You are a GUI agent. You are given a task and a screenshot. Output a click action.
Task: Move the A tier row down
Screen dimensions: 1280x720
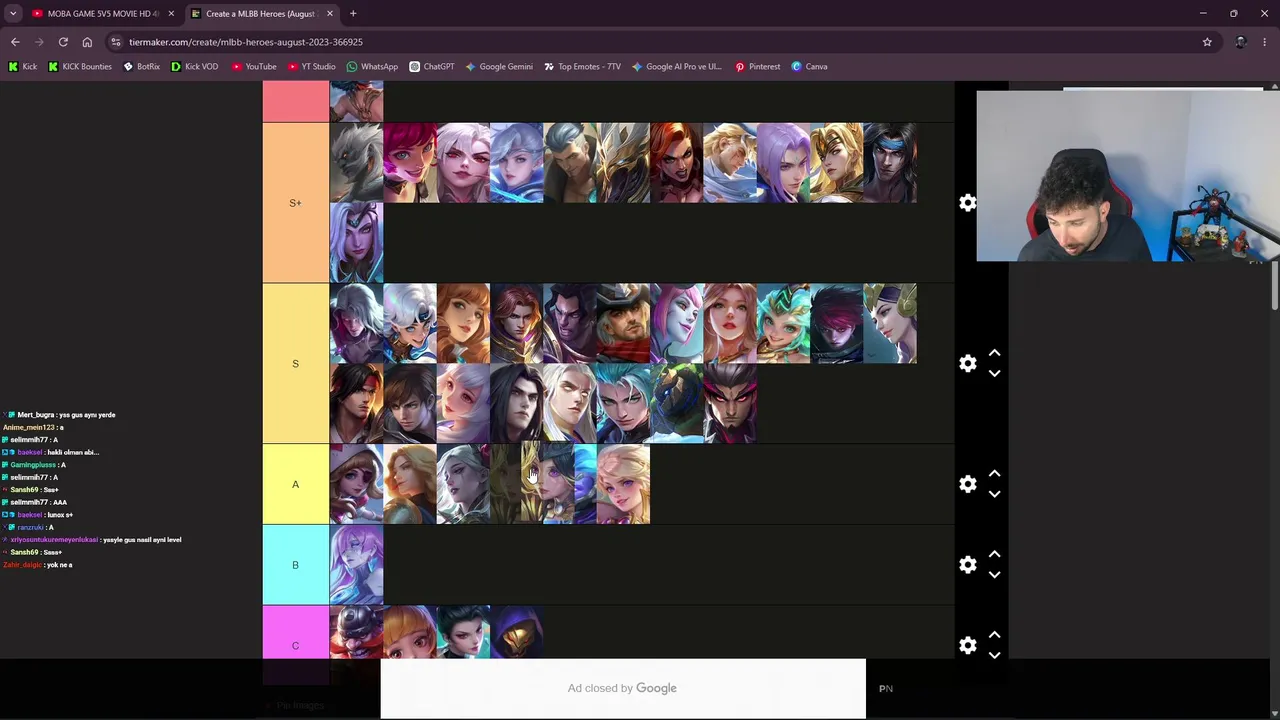click(994, 494)
